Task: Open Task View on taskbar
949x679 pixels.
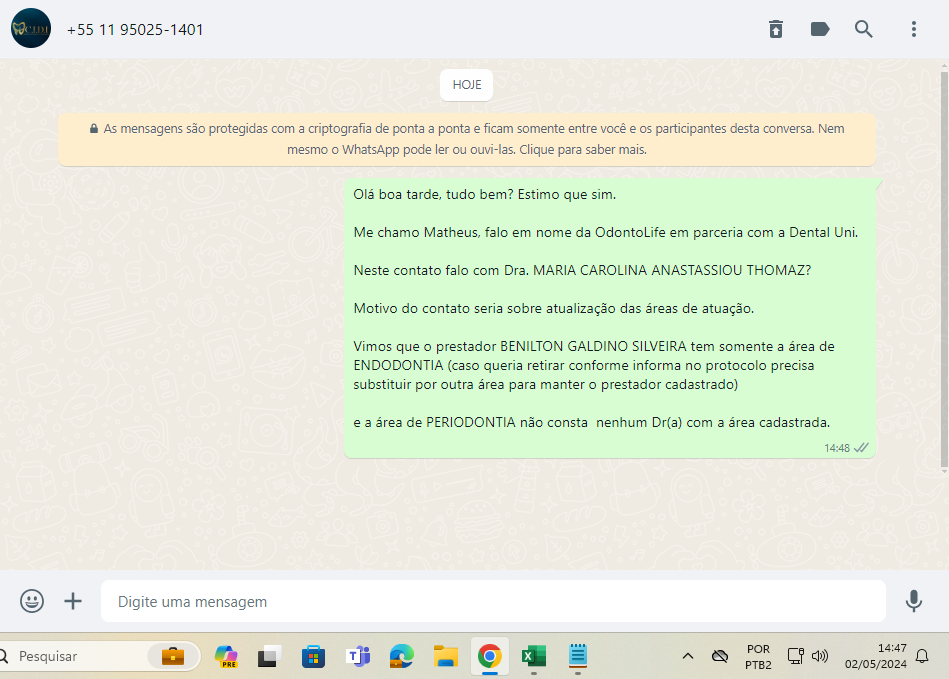Action: click(x=269, y=656)
